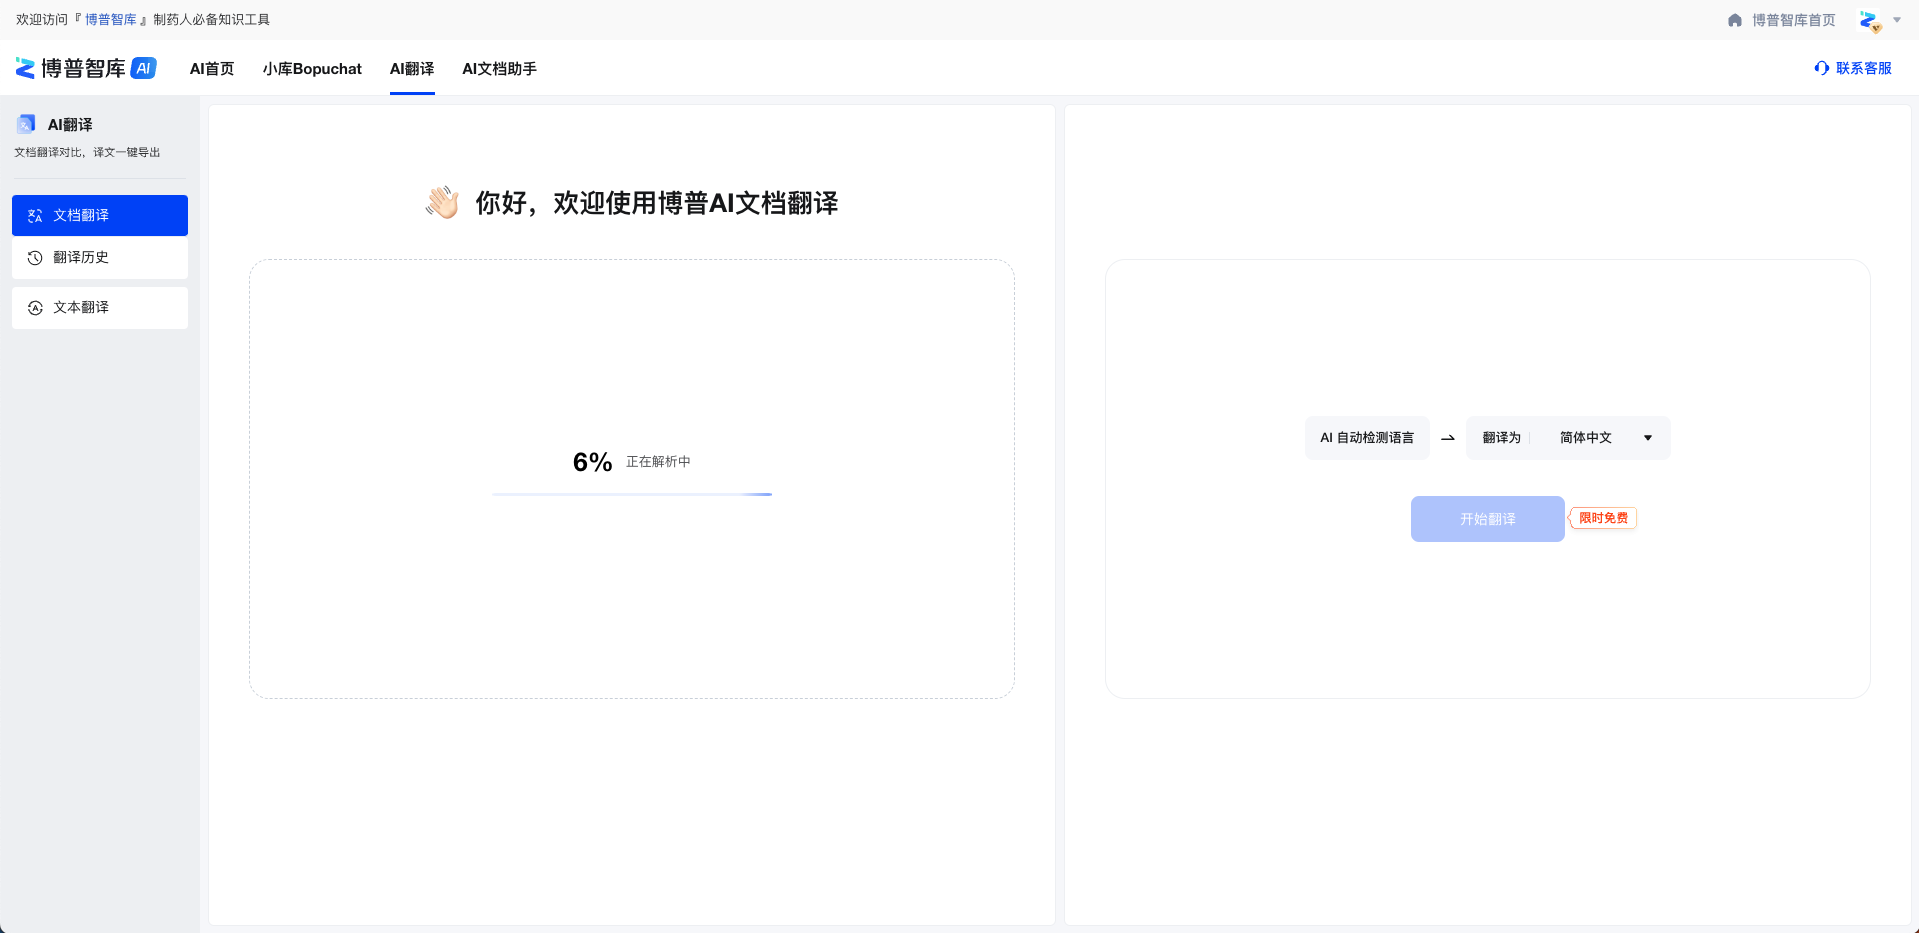Screen dimensions: 1919x933
Task: Click the 联系客服 headset icon
Action: (1822, 68)
